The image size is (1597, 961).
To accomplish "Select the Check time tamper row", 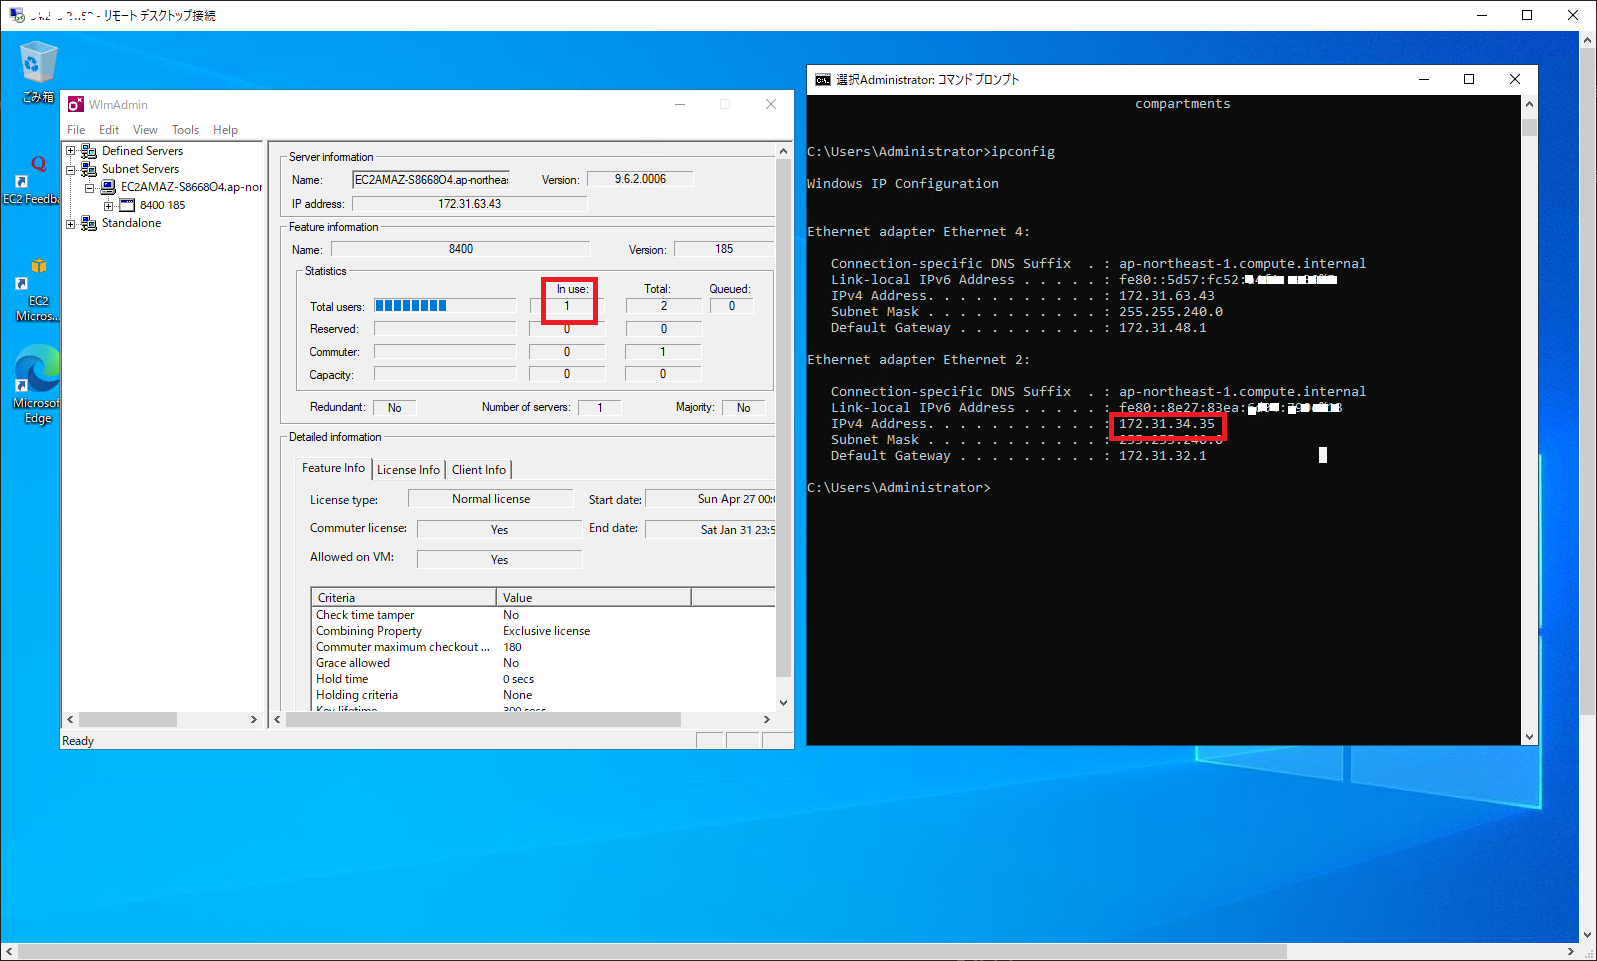I will point(543,615).
